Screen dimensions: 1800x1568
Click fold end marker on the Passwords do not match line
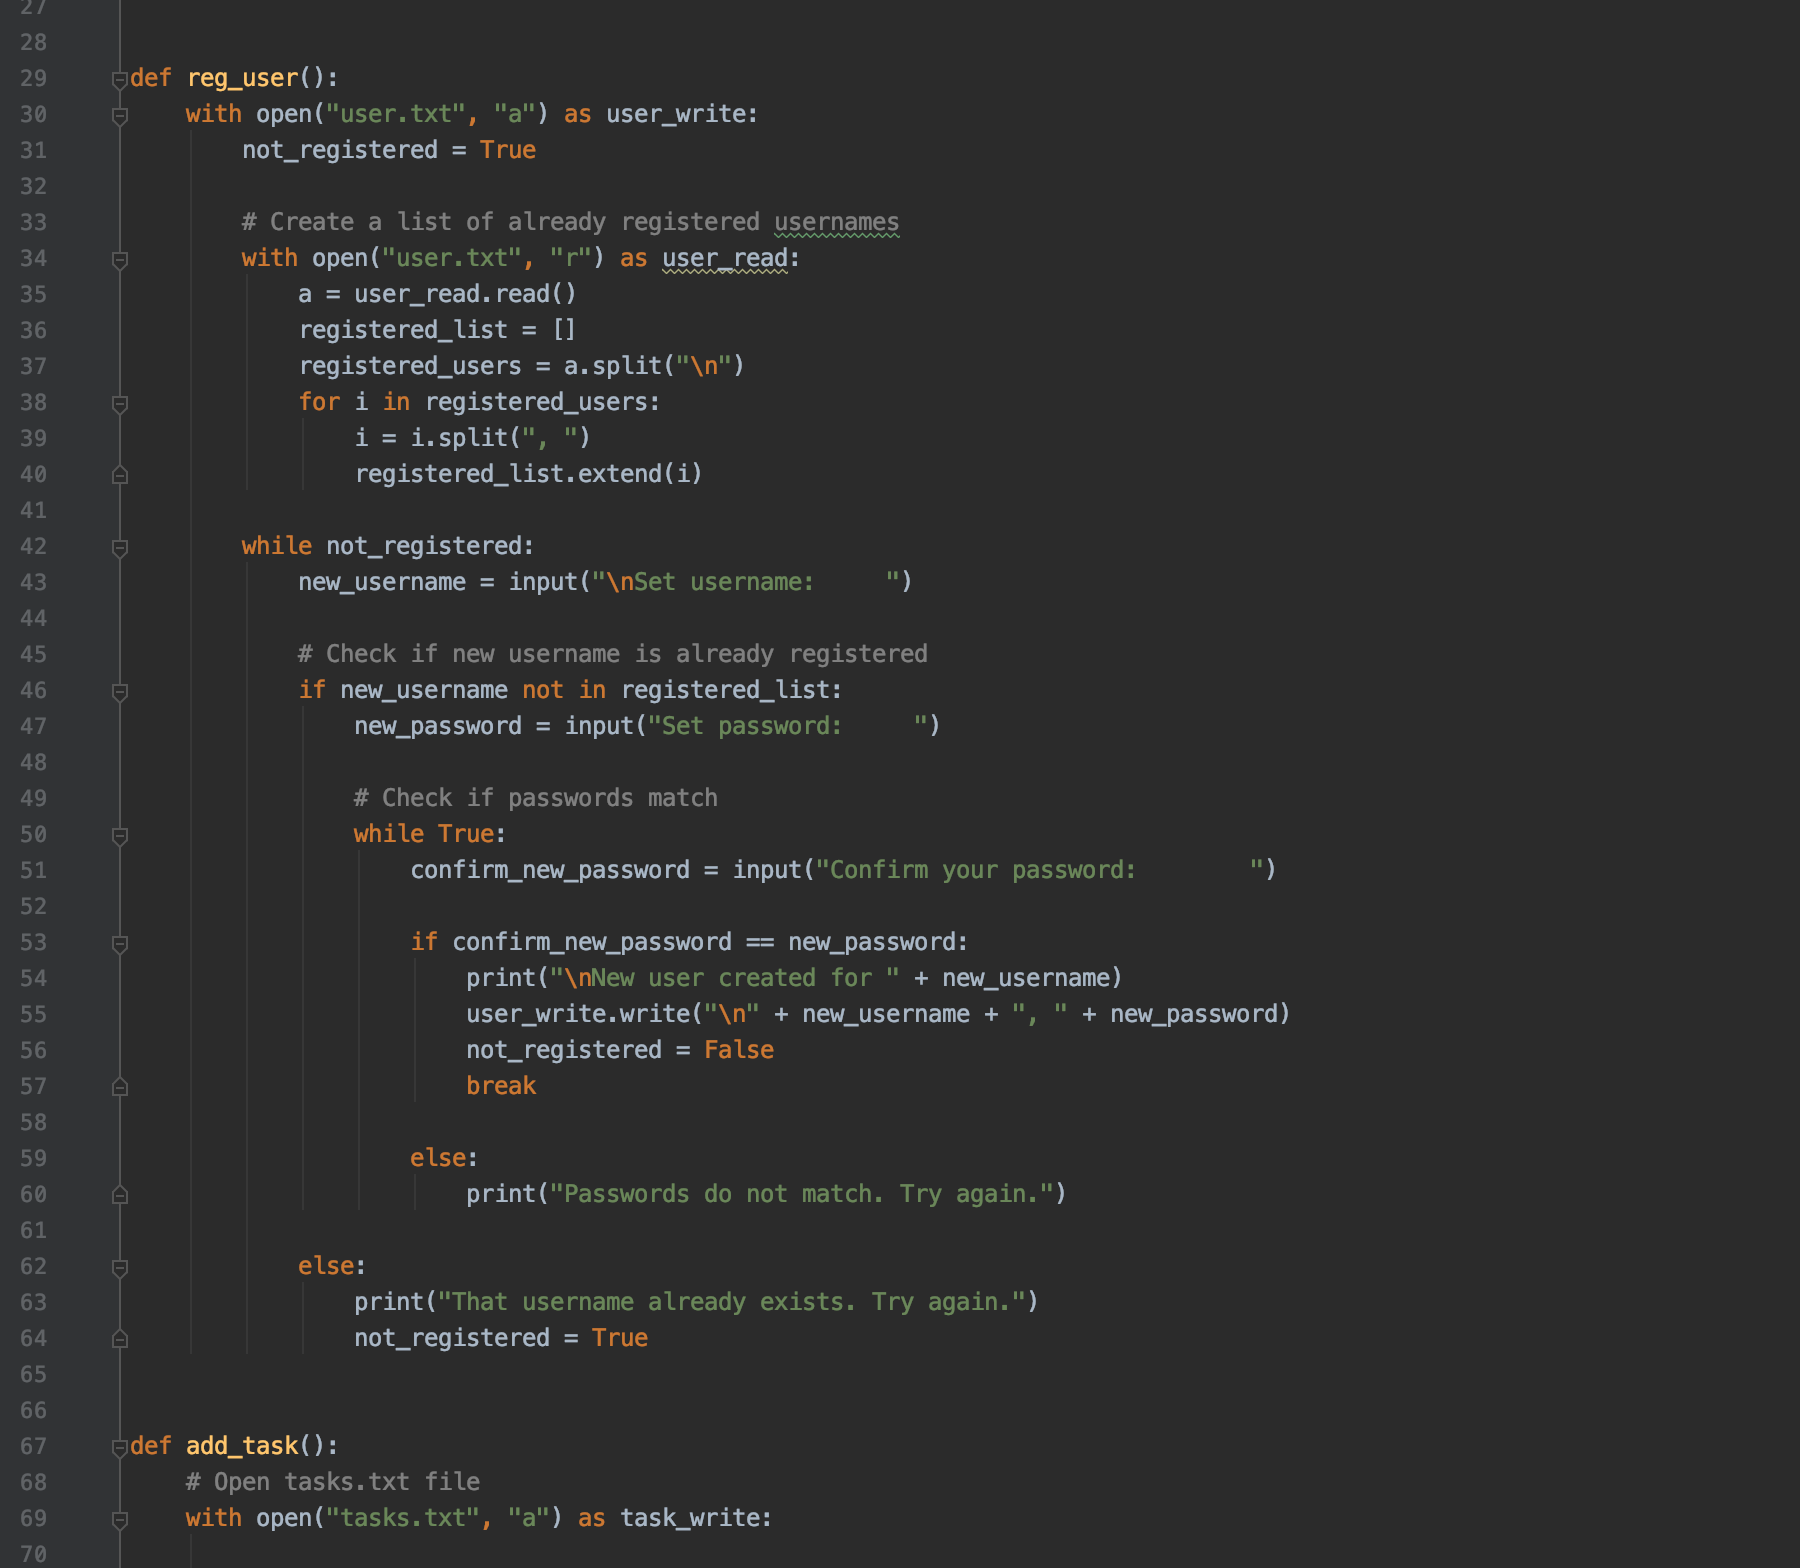point(120,1195)
